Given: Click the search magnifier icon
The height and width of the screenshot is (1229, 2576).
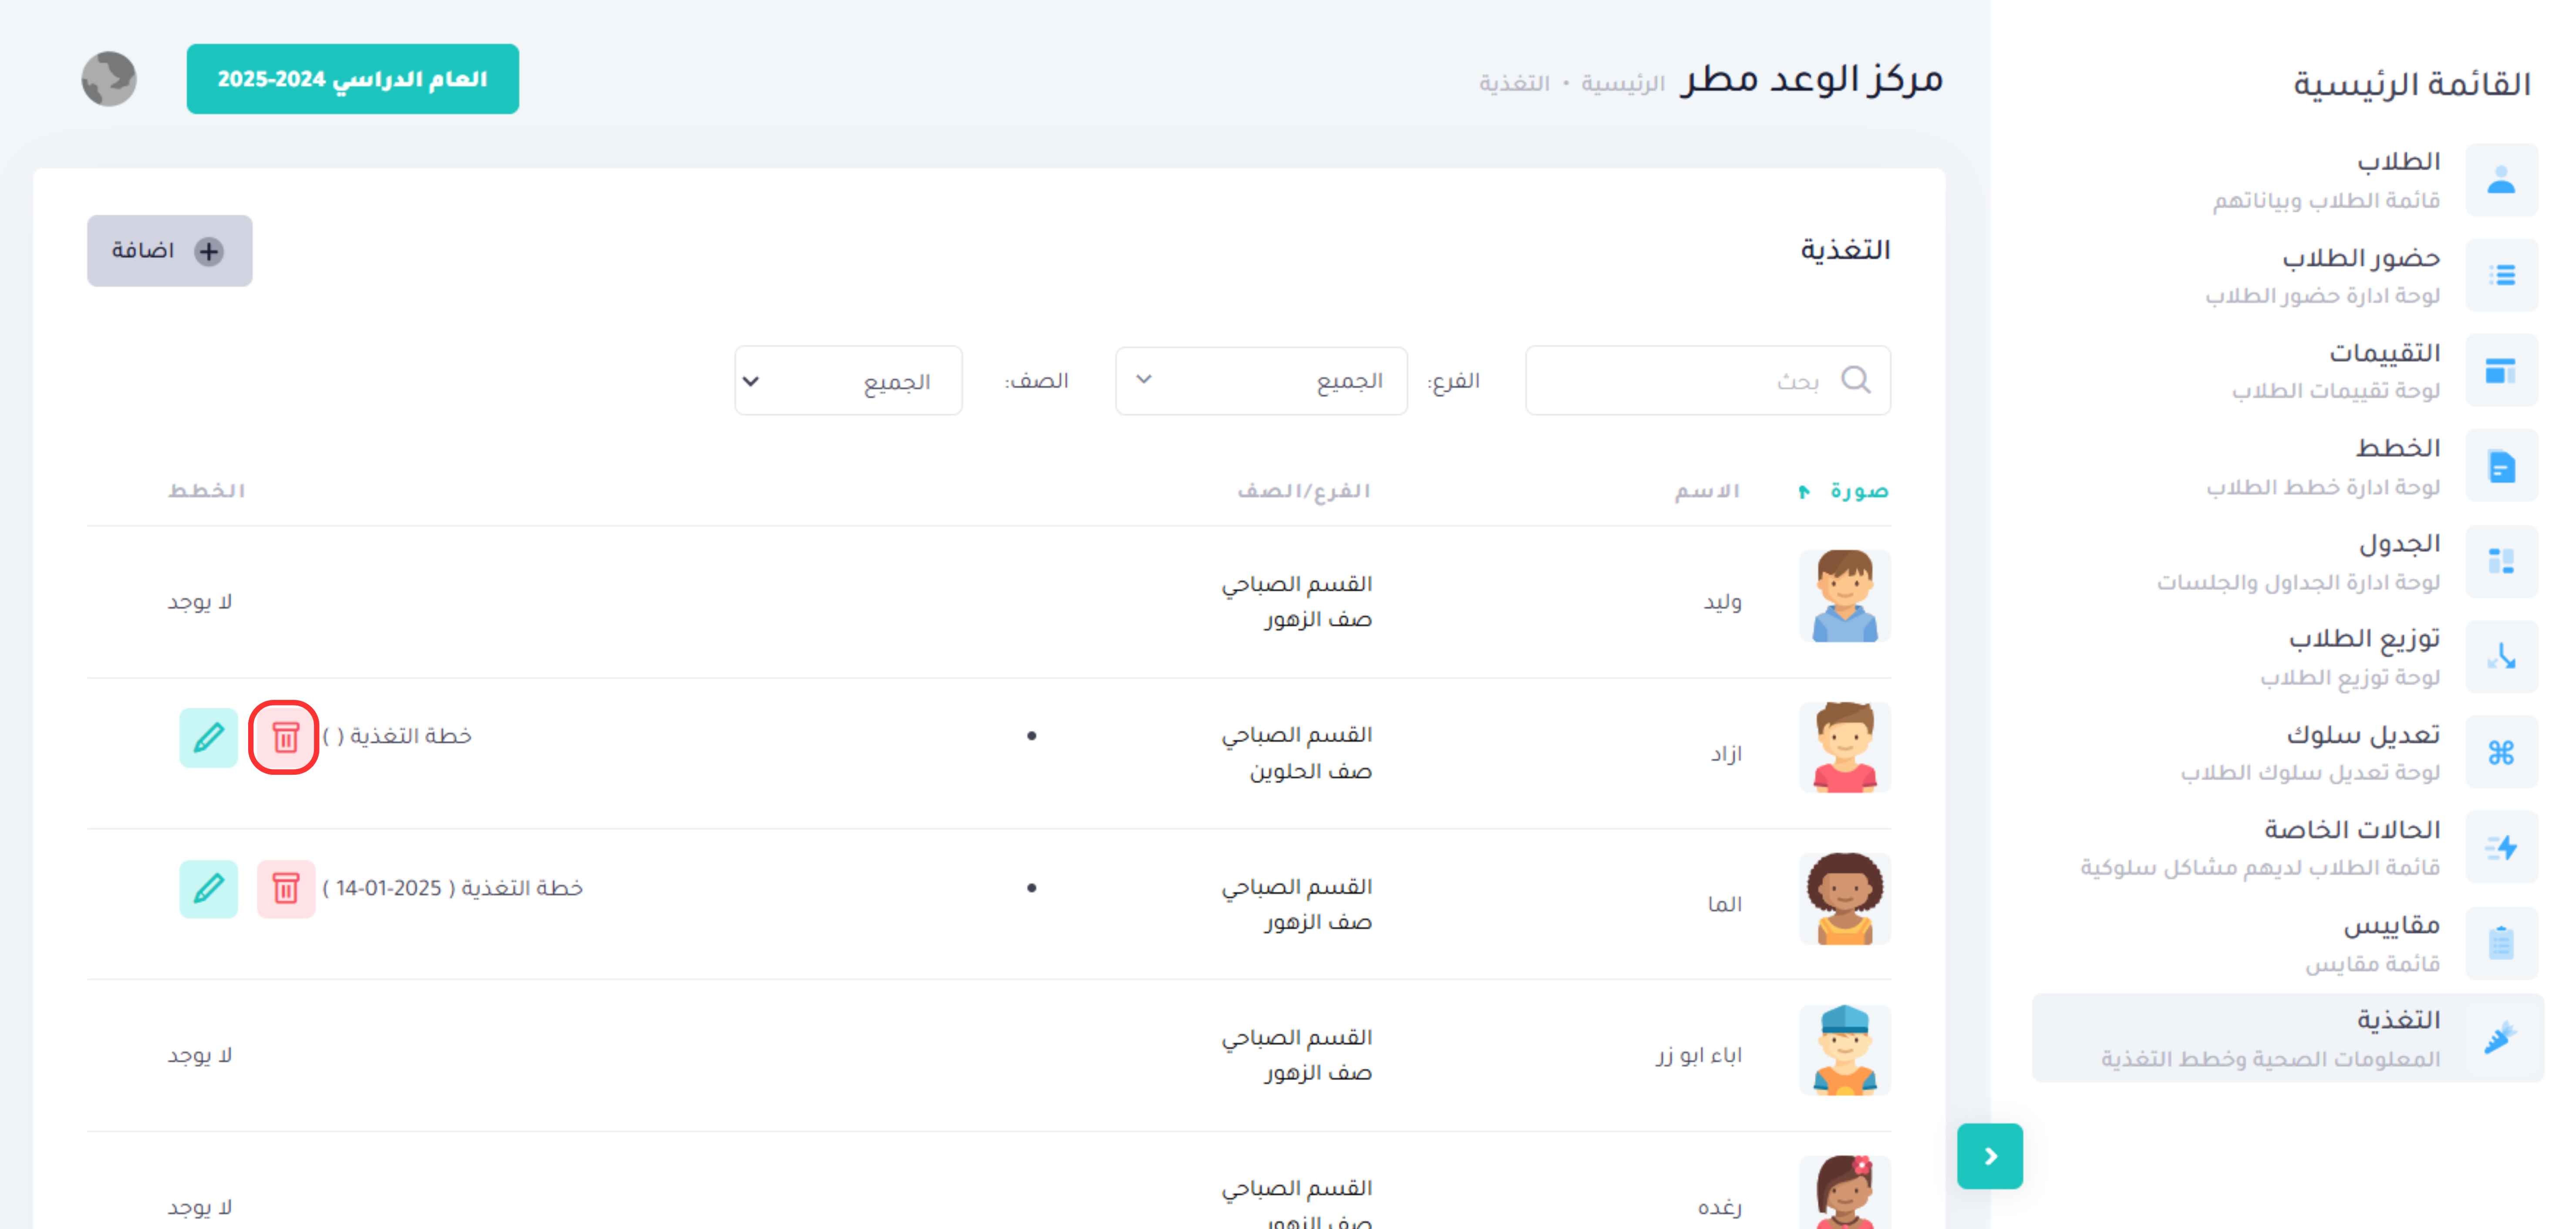Looking at the screenshot, I should (x=1856, y=380).
